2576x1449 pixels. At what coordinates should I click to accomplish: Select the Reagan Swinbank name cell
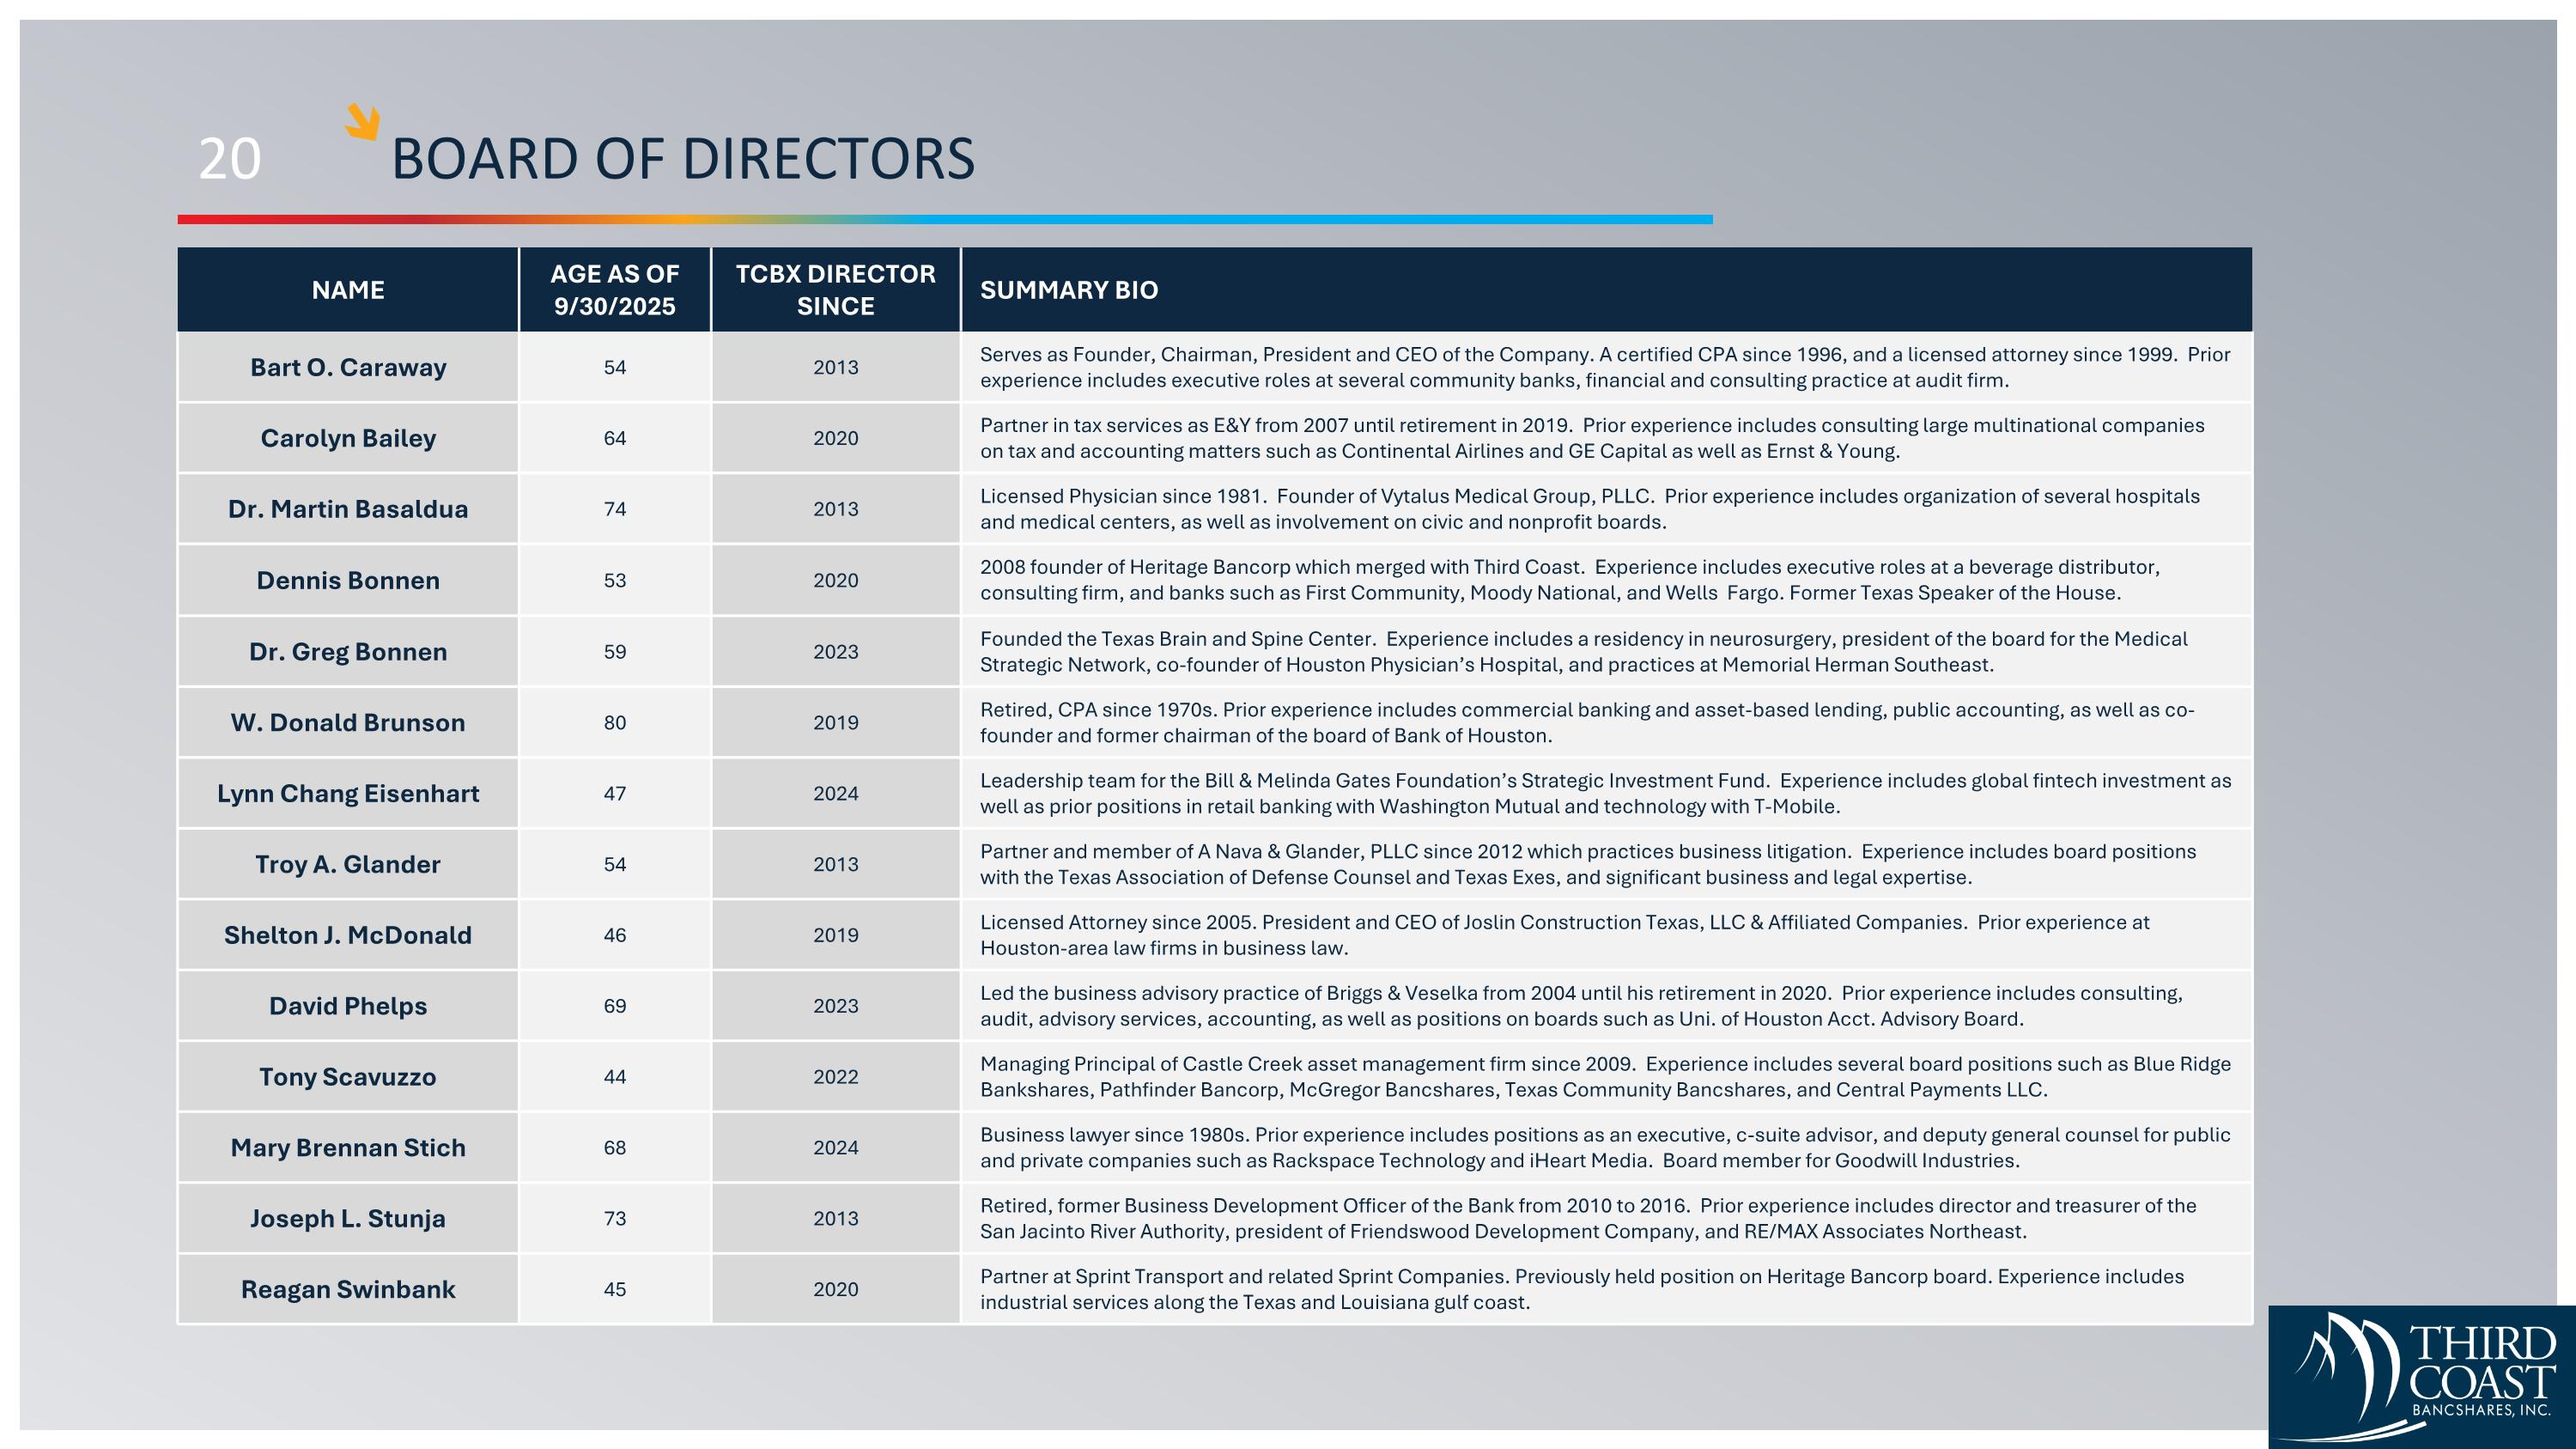click(347, 1289)
